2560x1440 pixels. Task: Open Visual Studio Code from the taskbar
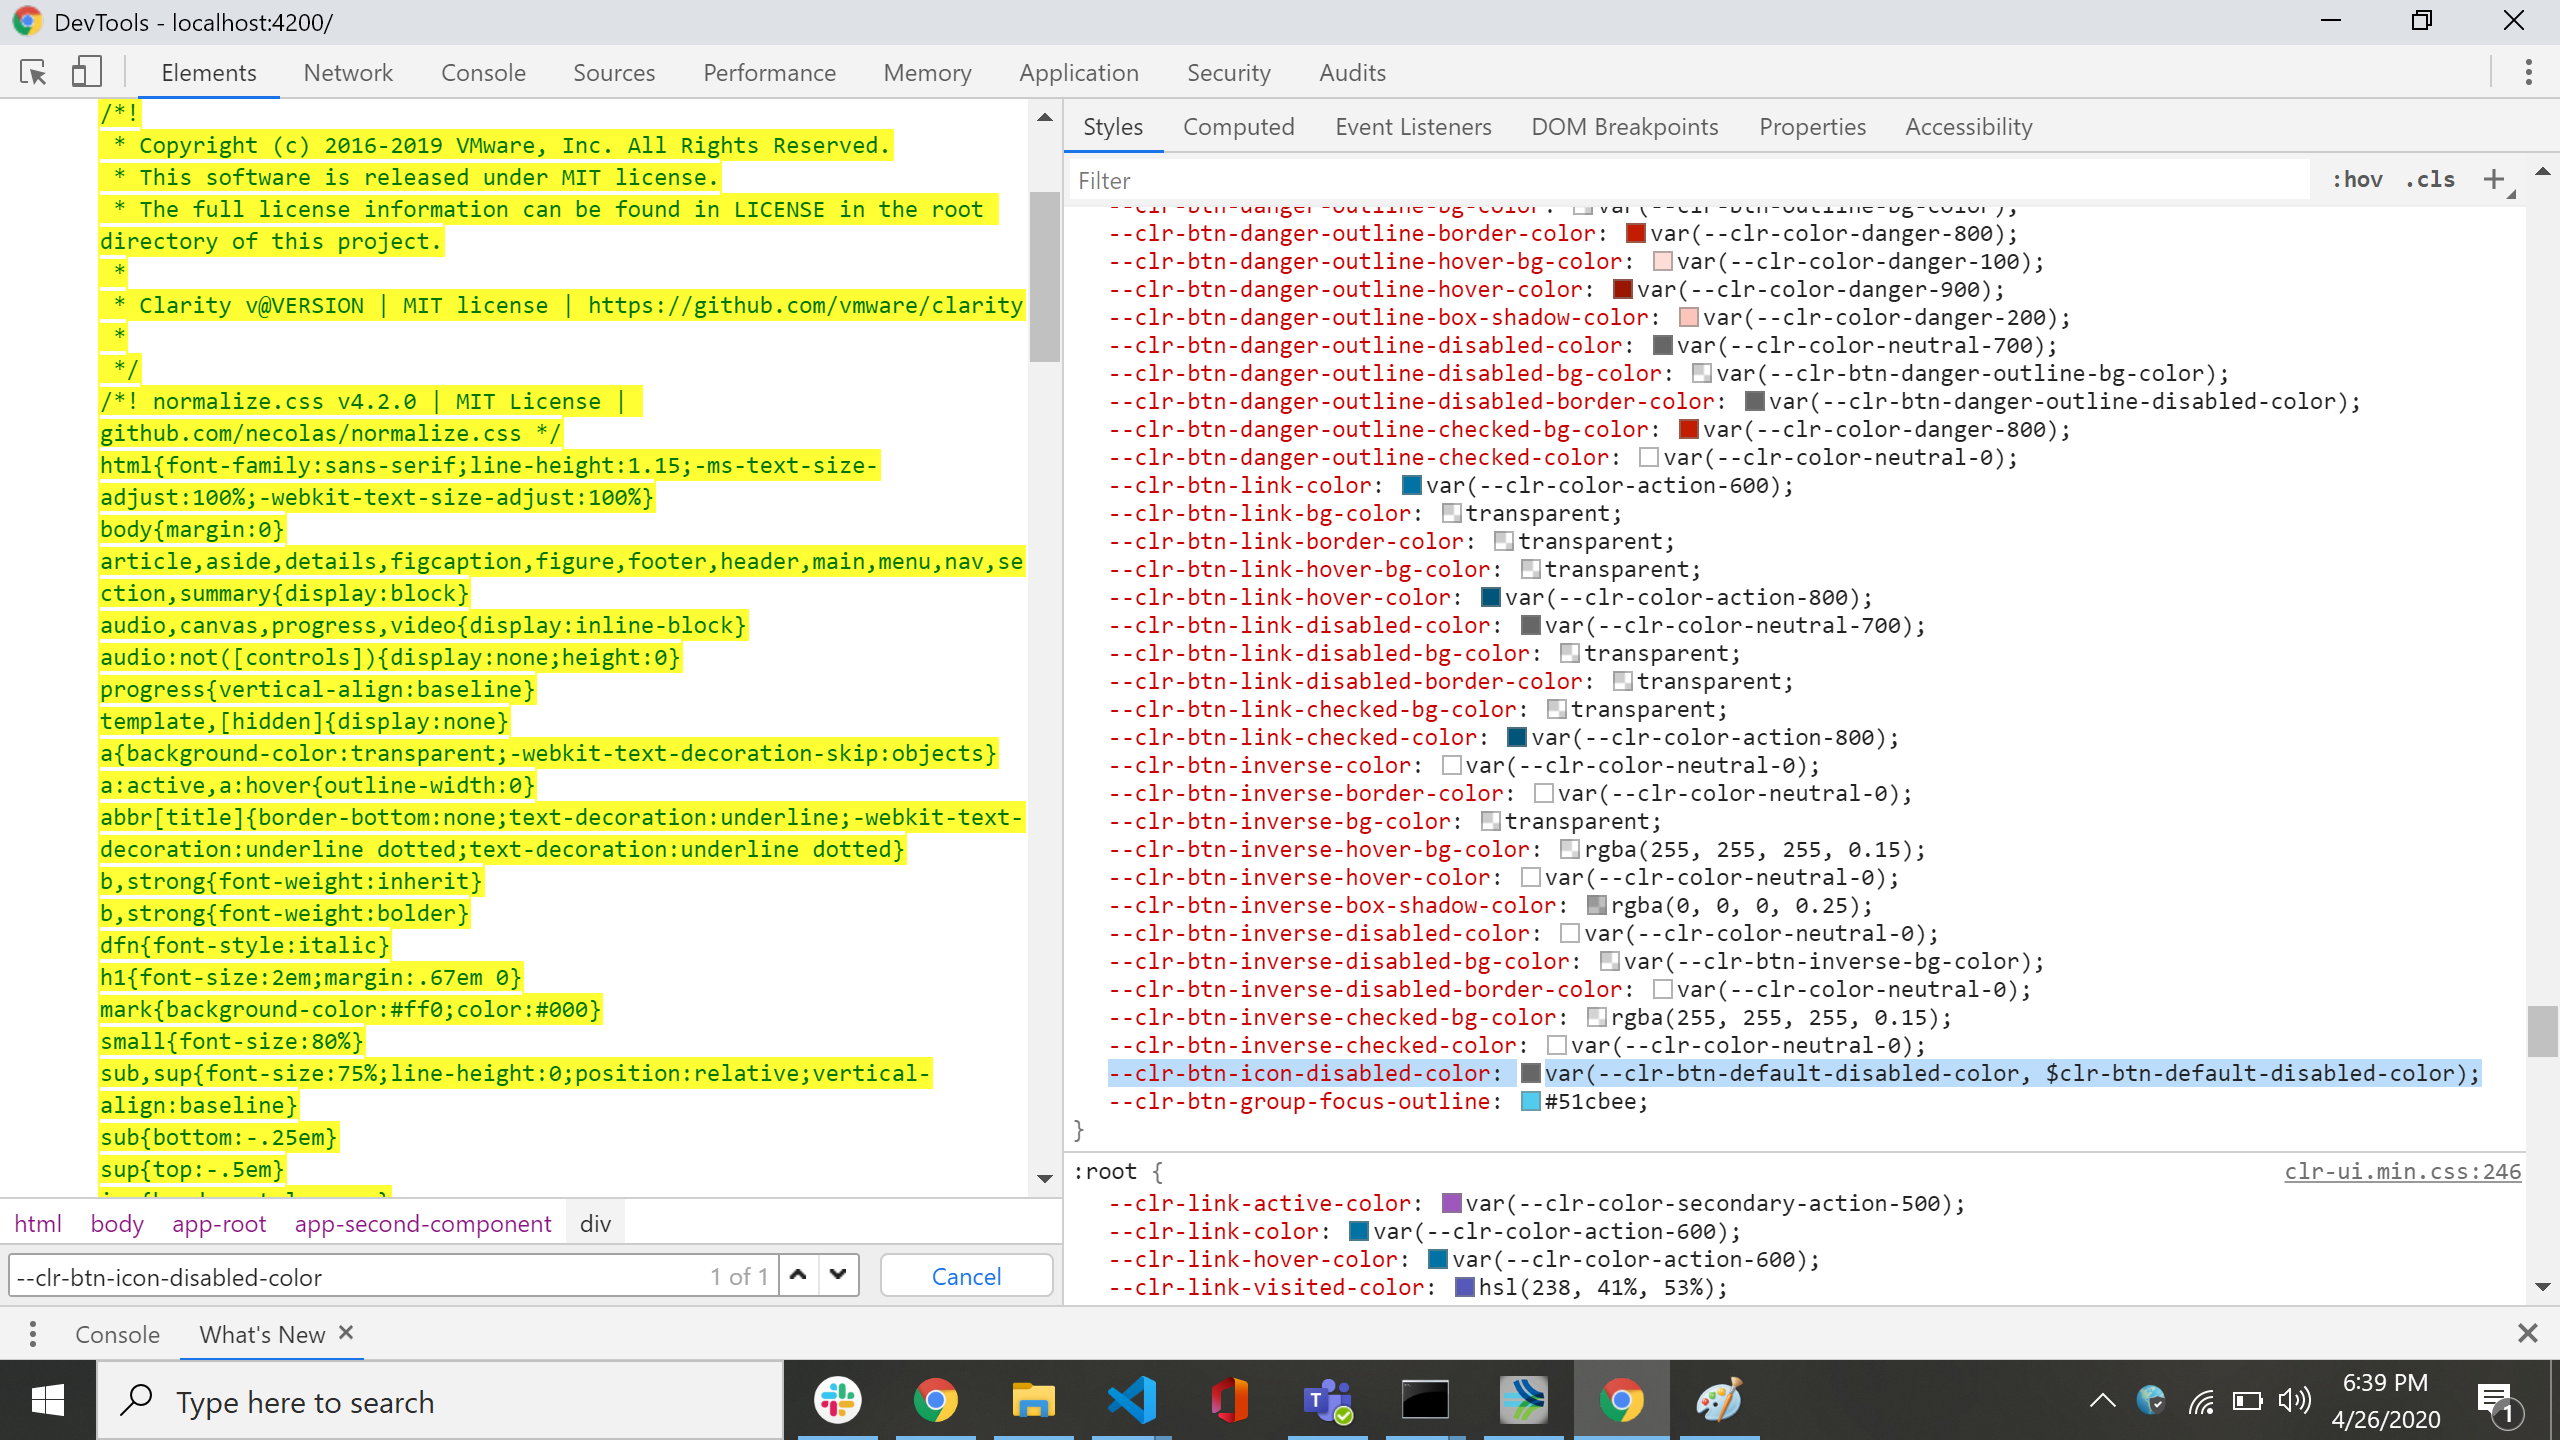[1131, 1400]
